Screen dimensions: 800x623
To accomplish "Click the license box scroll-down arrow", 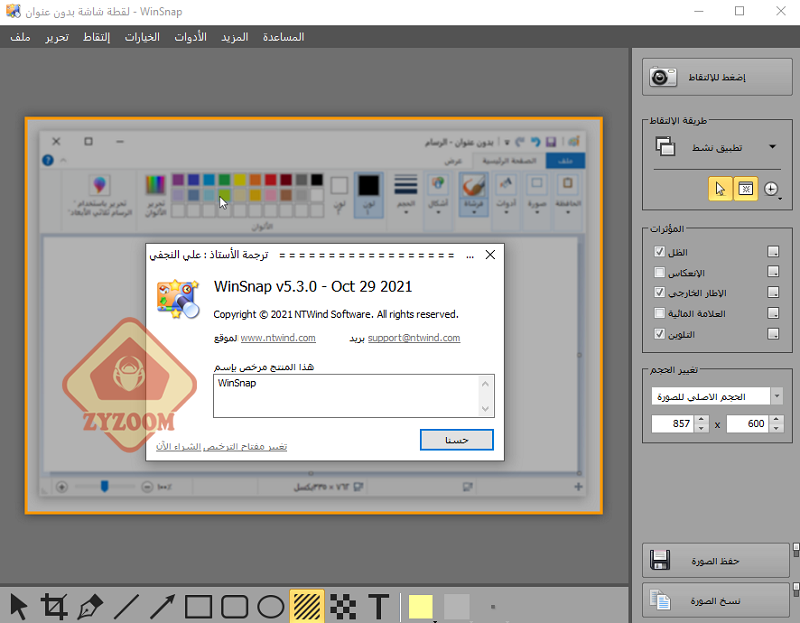I will point(485,409).
